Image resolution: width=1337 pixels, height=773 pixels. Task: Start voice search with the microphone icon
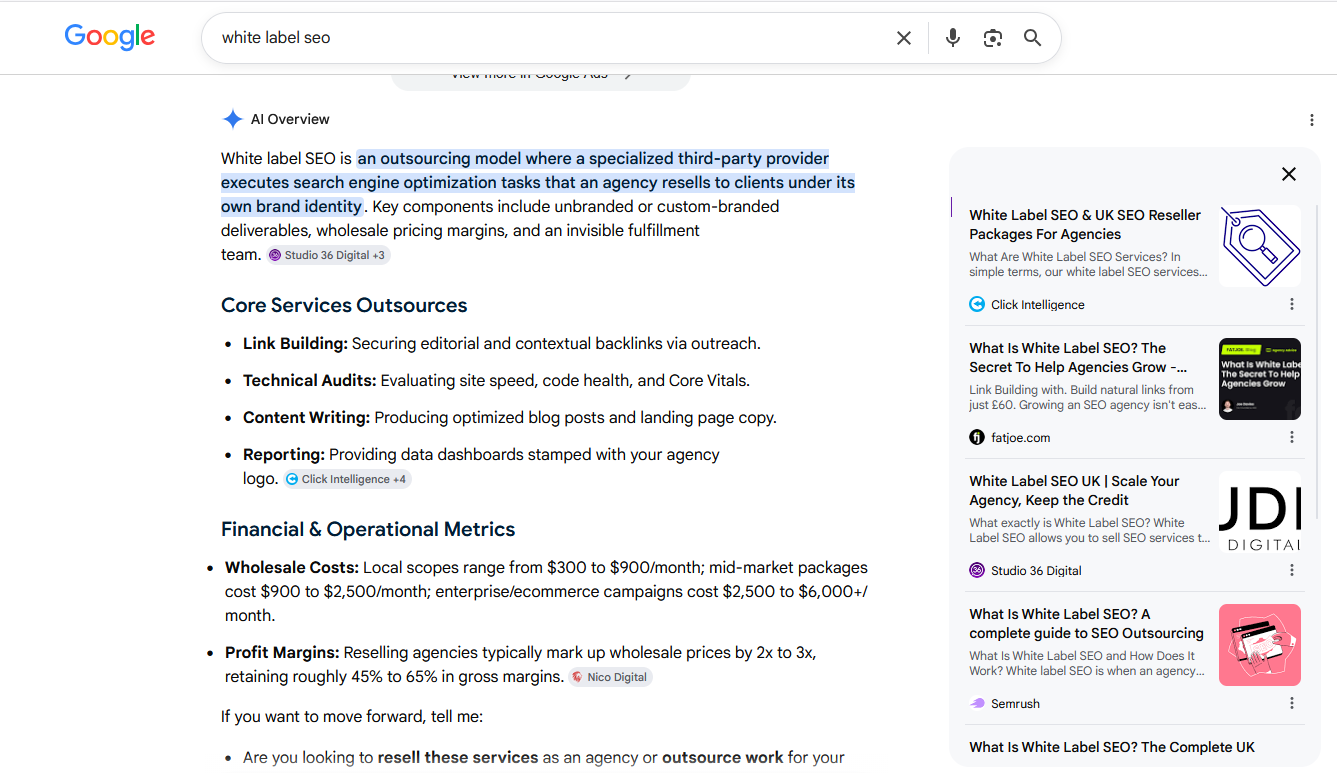tap(953, 38)
